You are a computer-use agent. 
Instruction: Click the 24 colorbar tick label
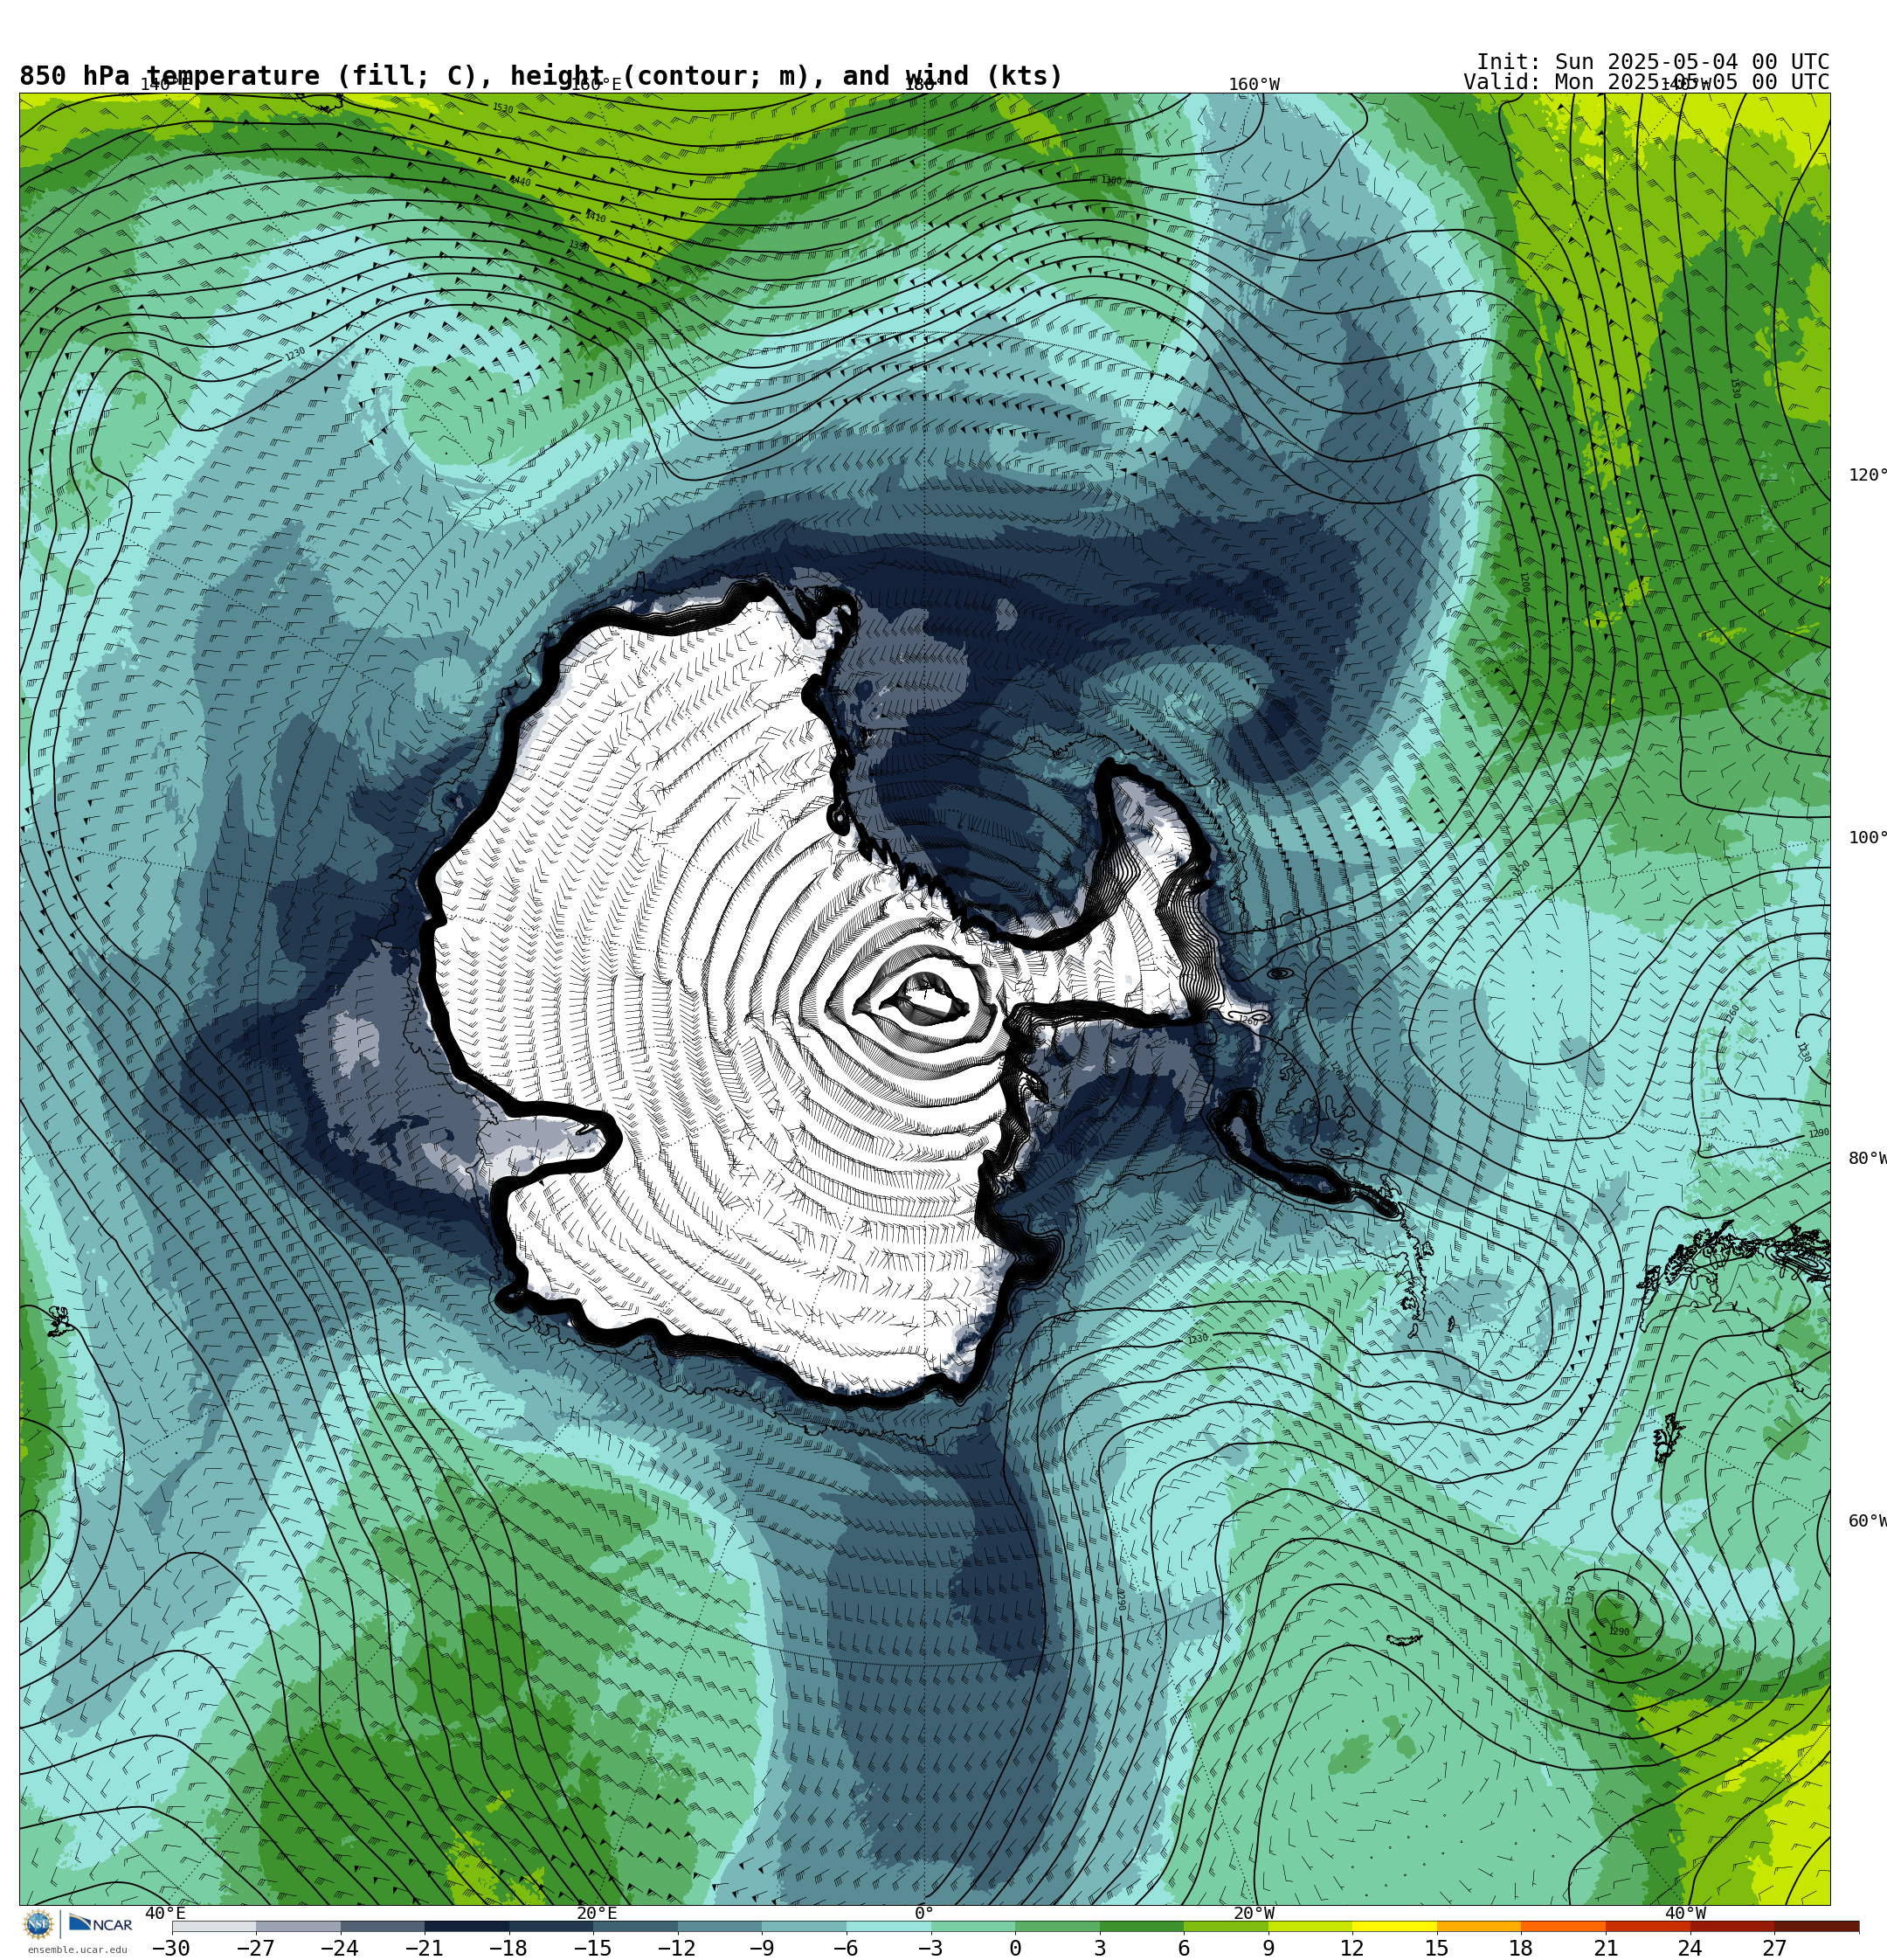click(1690, 1948)
